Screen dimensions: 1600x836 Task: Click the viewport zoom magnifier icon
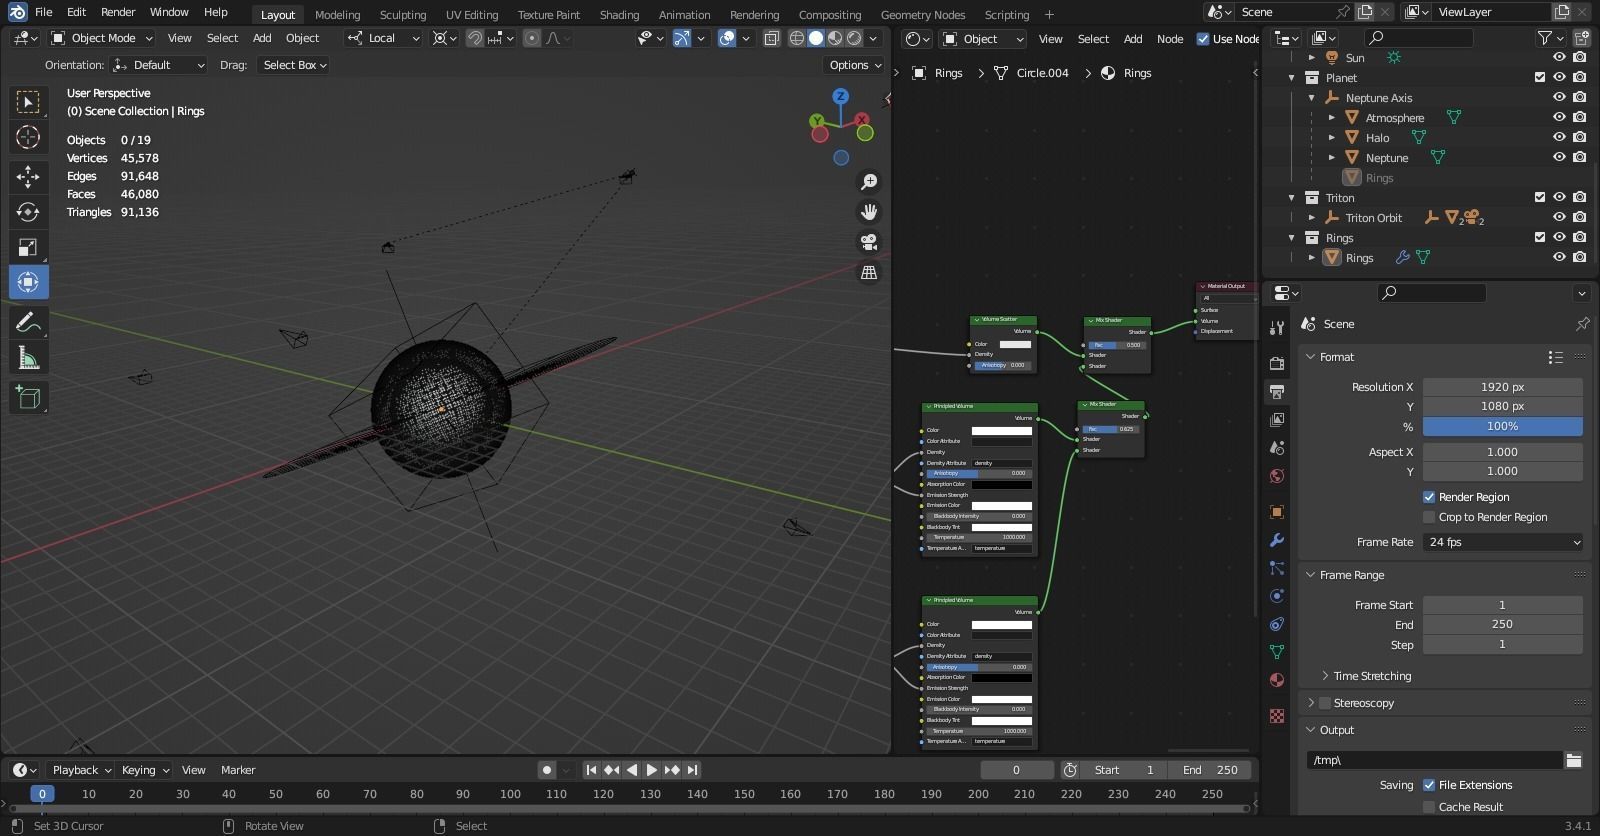click(869, 181)
